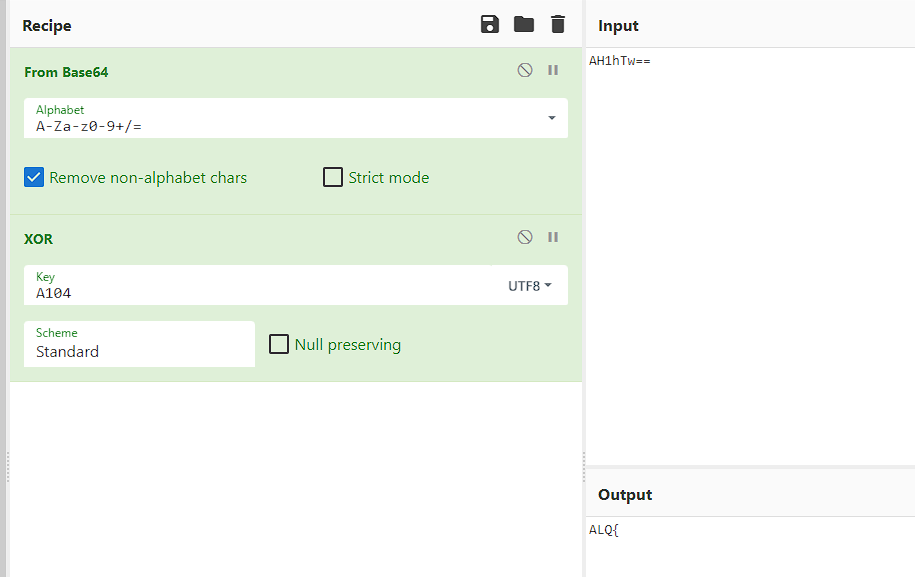Screen dimensions: 915x577
Task: Open the UTF8 key format dropdown
Action: [x=530, y=286]
